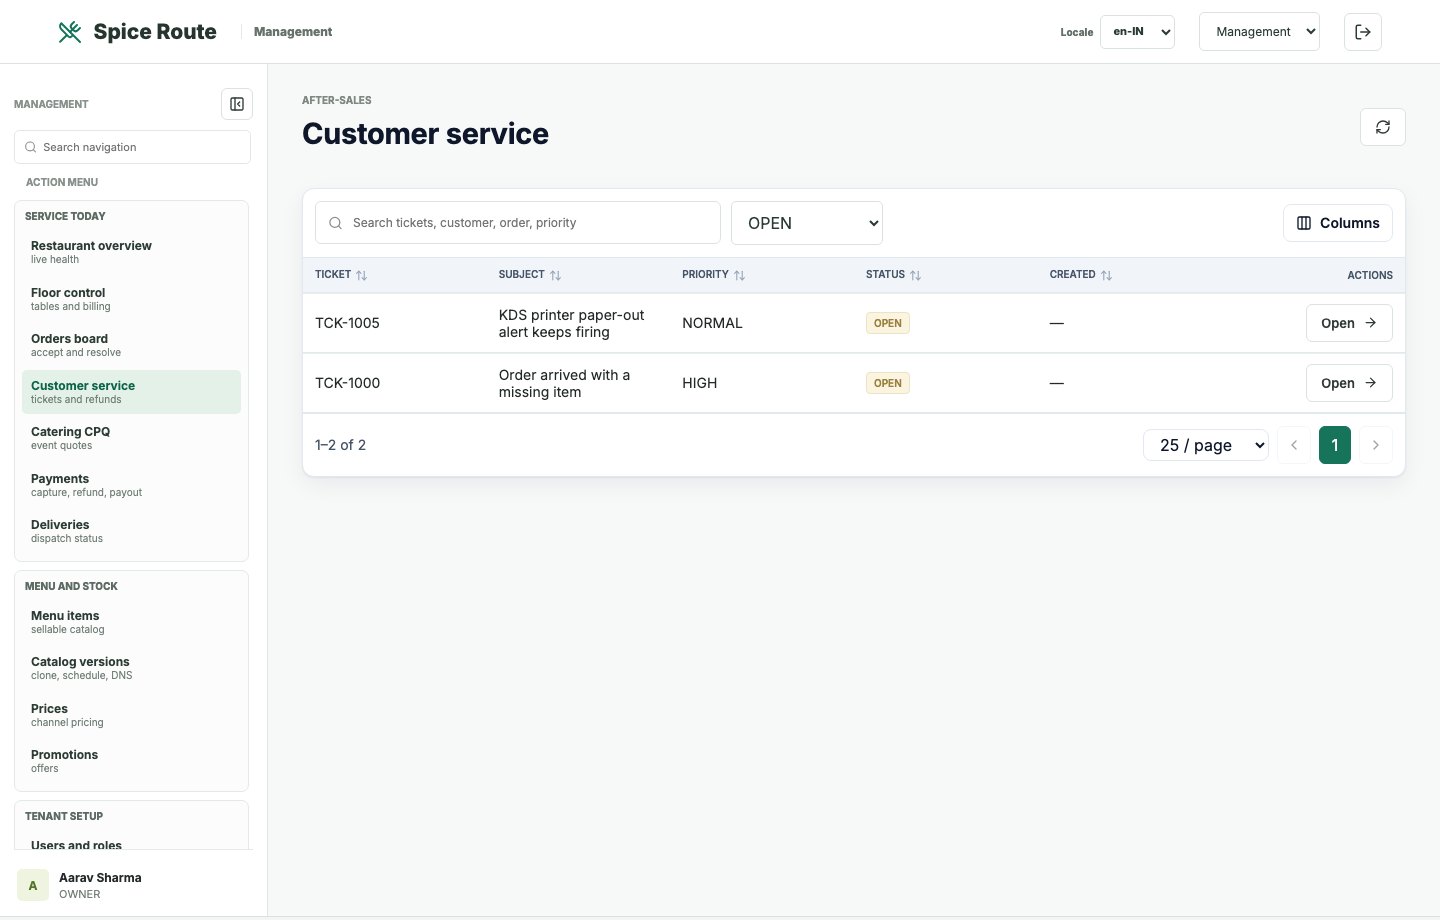This screenshot has height=920, width=1440.
Task: Open Promotions offers page
Action: [131, 761]
